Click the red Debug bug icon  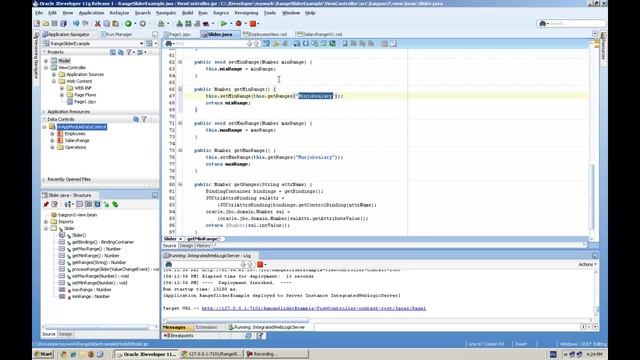coord(239,24)
